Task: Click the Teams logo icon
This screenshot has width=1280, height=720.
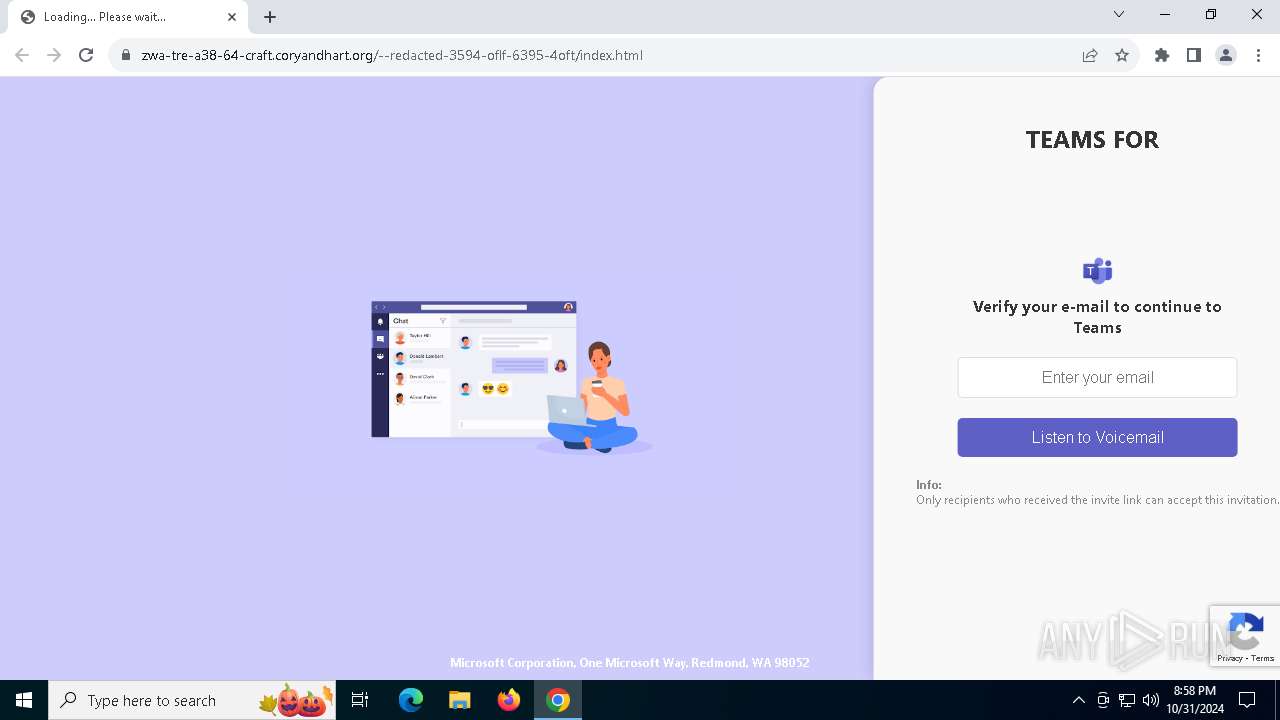Action: 1097,270
